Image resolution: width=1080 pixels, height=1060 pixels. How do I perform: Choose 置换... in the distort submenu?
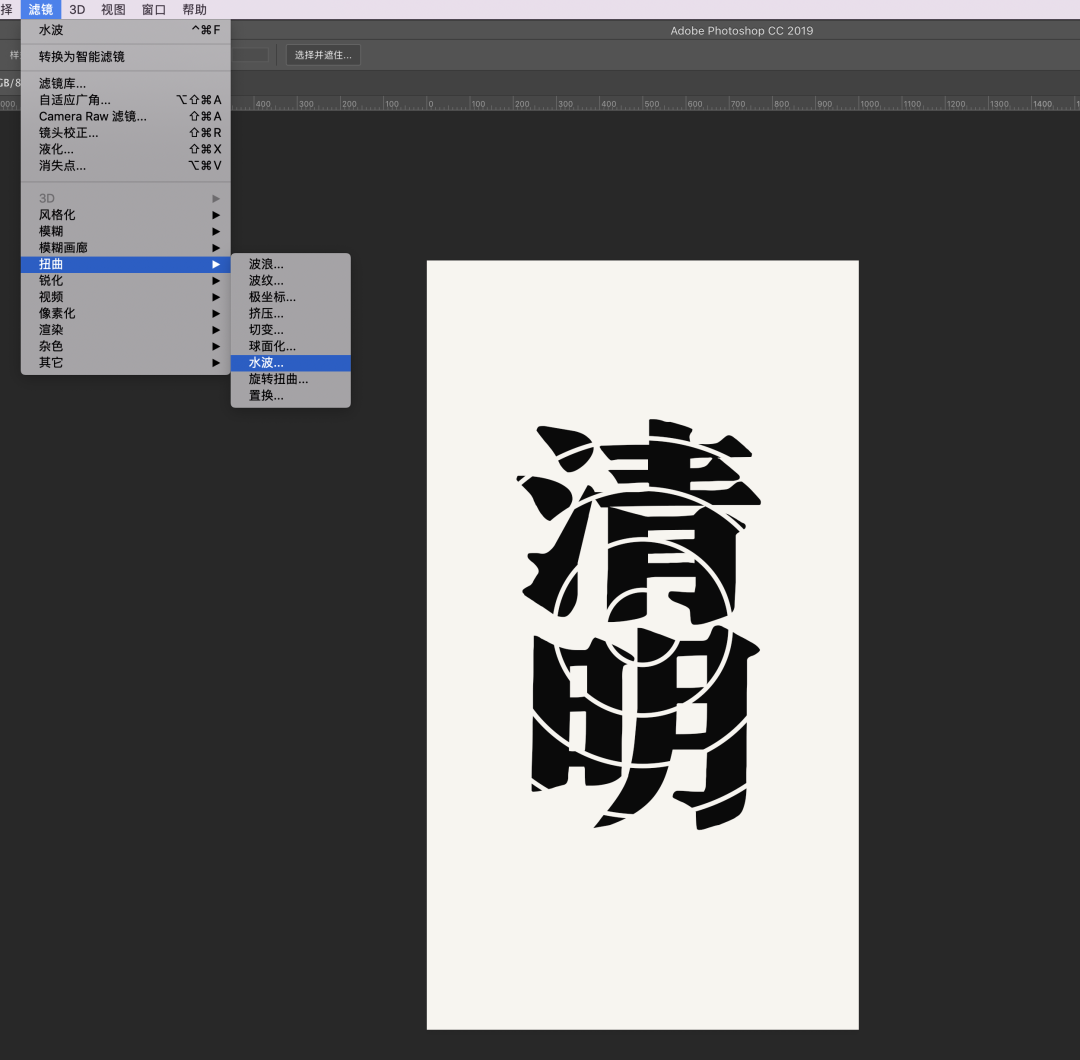click(x=266, y=396)
